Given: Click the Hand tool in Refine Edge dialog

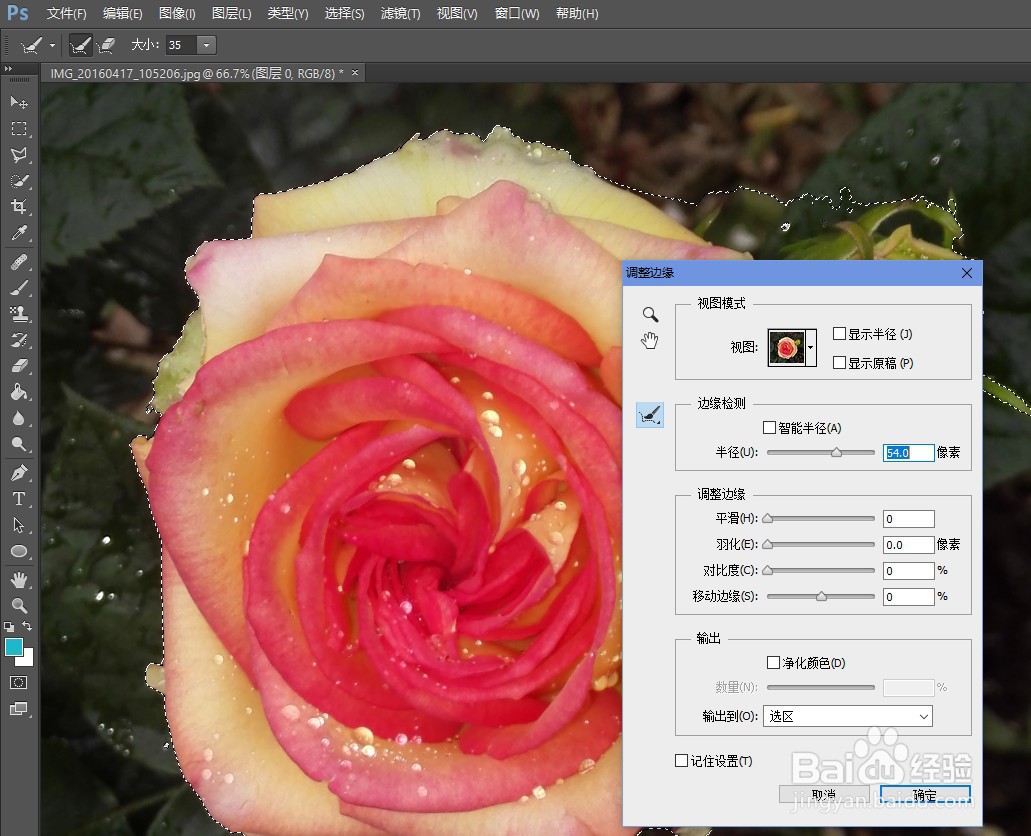Looking at the screenshot, I should point(650,341).
